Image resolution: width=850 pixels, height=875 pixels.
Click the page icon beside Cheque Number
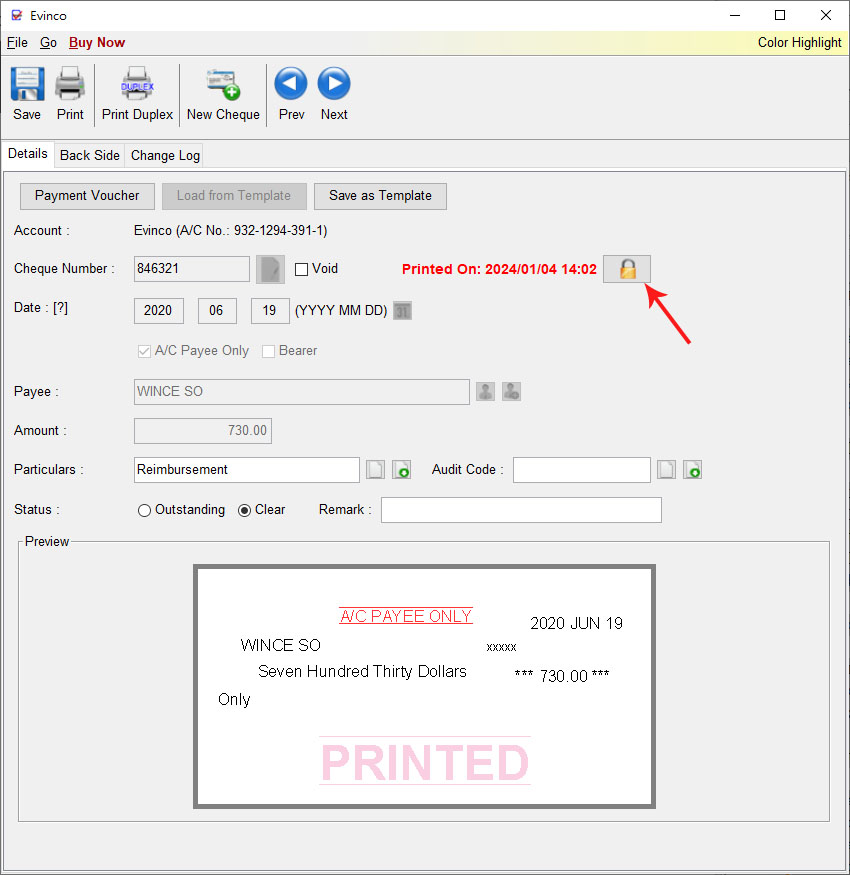(270, 269)
